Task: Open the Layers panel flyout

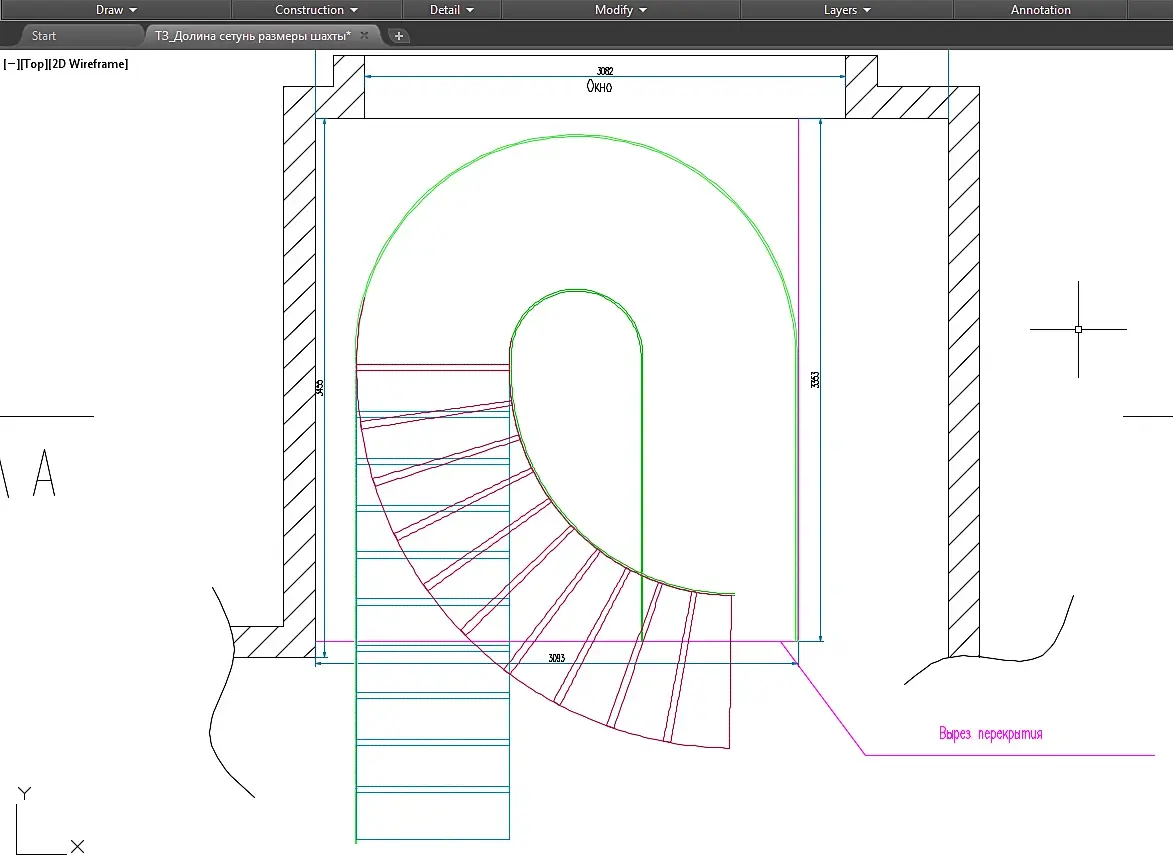Action: [x=847, y=10]
